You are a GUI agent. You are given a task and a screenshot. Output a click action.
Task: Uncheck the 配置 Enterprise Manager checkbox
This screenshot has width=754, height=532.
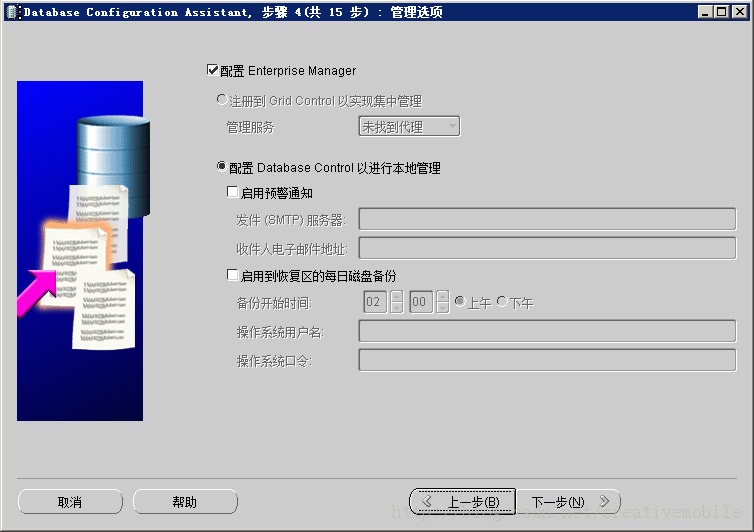pyautogui.click(x=212, y=70)
